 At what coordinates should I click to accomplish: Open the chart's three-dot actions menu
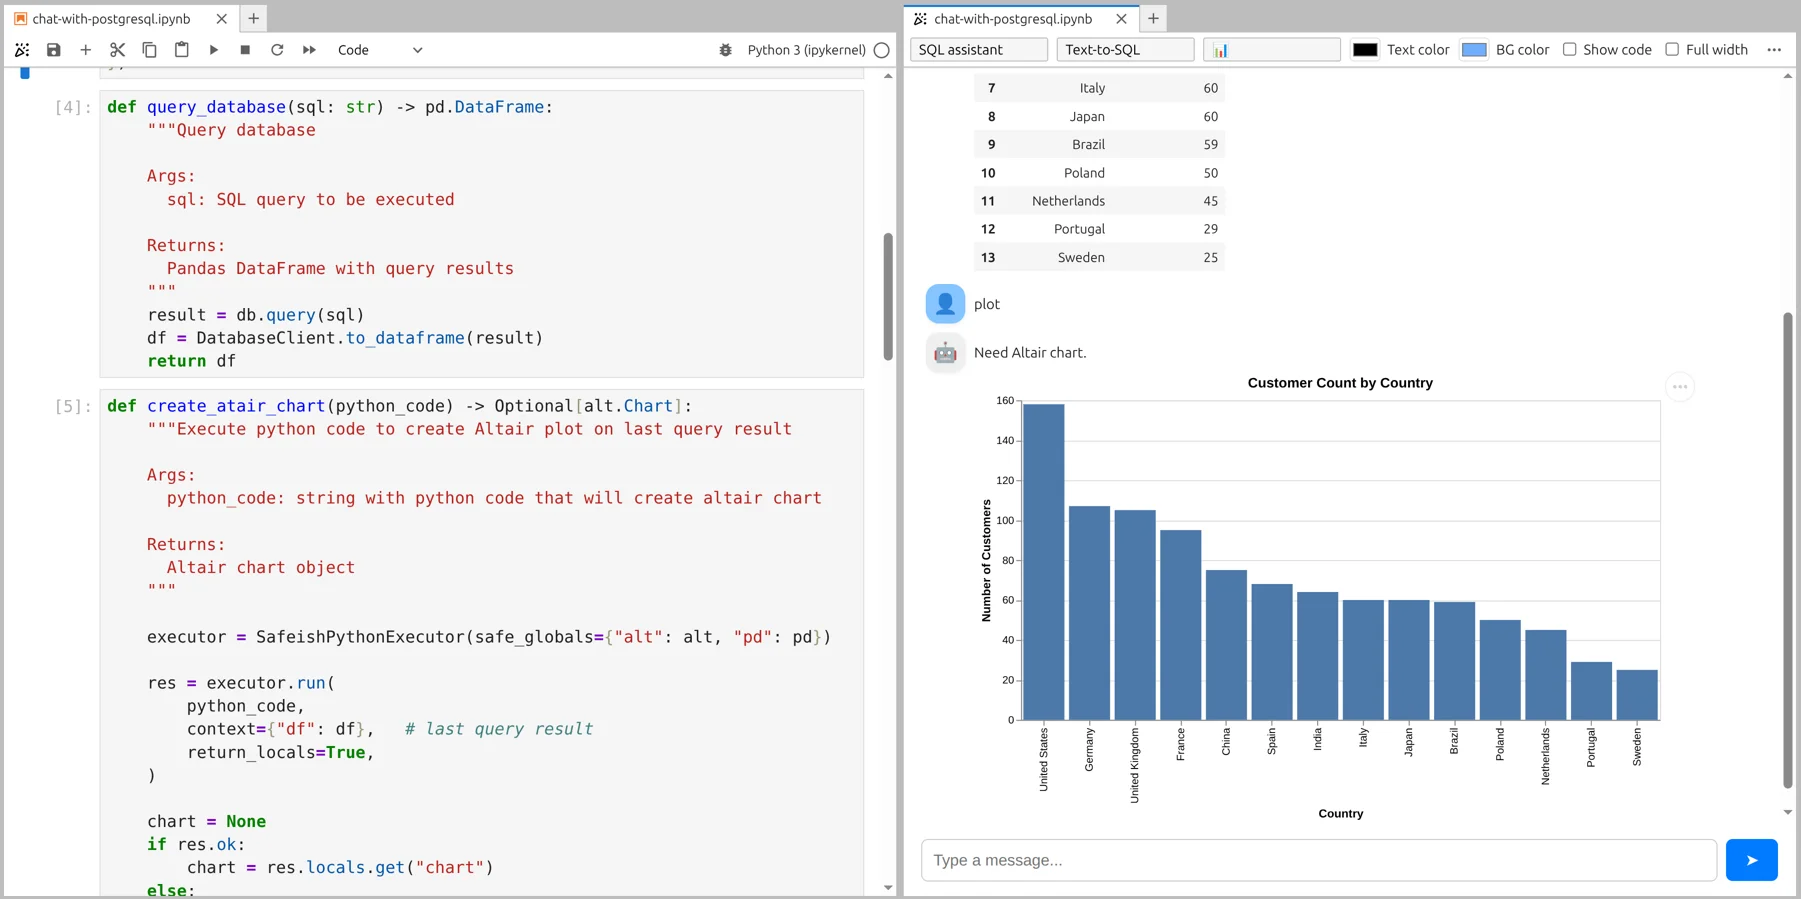[x=1679, y=387]
